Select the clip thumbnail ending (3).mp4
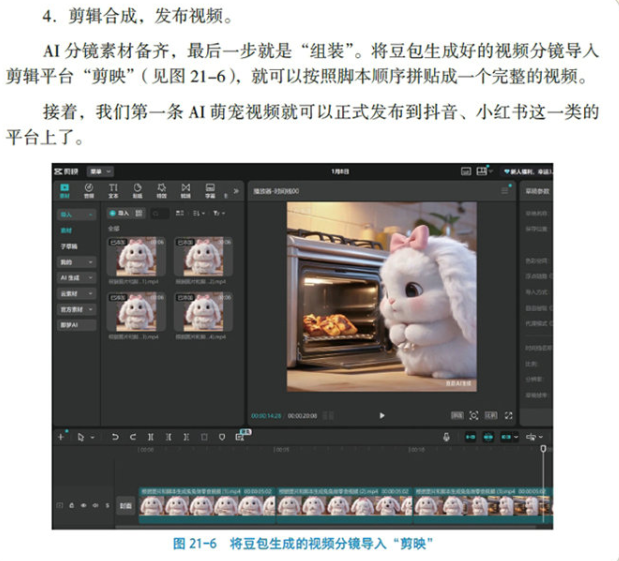 pos(136,311)
